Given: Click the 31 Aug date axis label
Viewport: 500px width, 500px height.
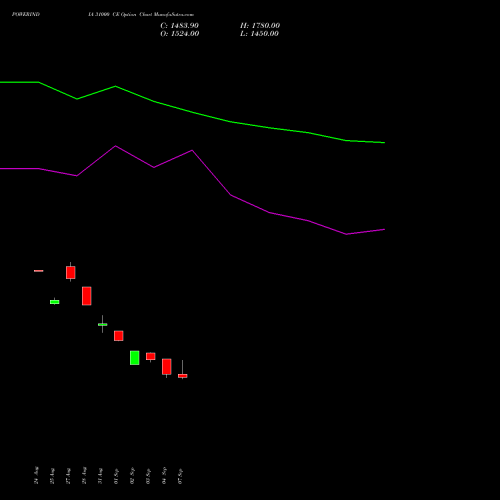Looking at the screenshot, I should [x=100, y=476].
